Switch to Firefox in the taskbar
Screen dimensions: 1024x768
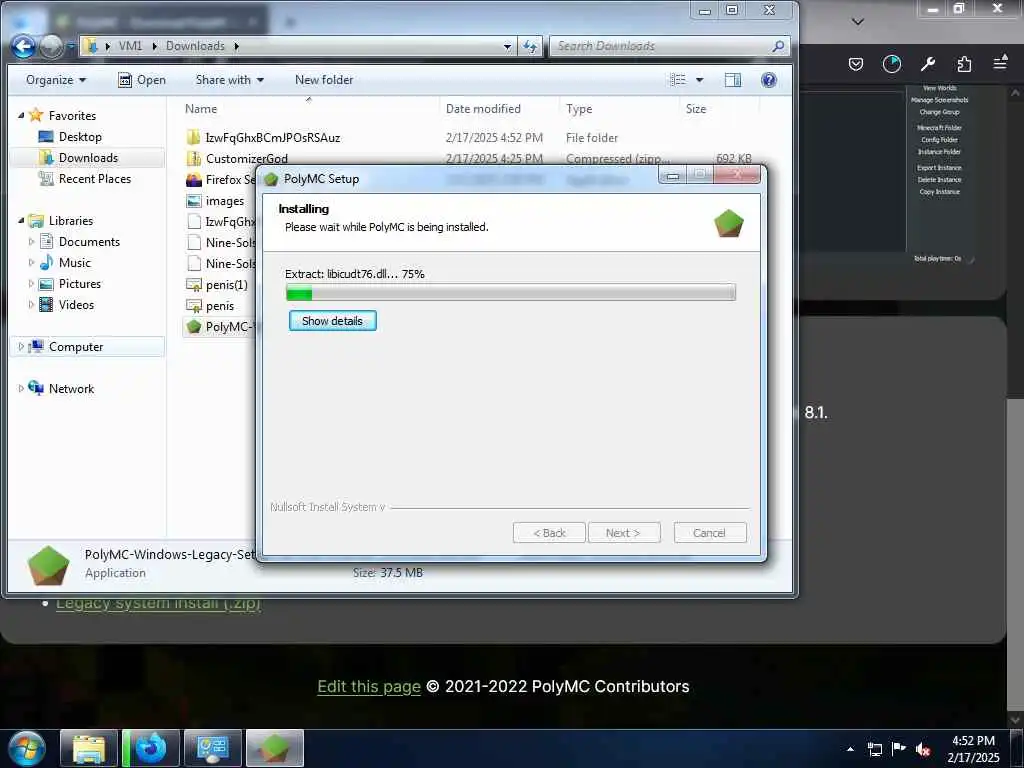click(x=150, y=748)
